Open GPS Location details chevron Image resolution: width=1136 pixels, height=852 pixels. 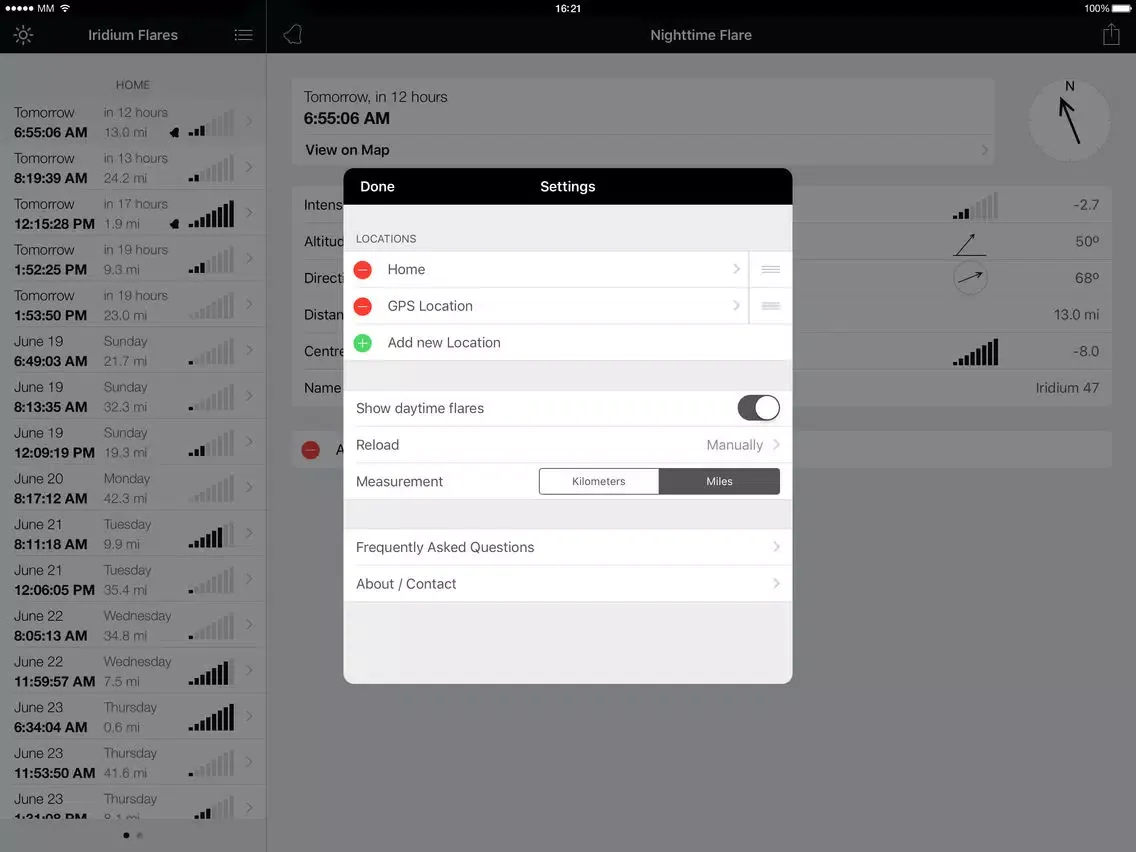(736, 305)
